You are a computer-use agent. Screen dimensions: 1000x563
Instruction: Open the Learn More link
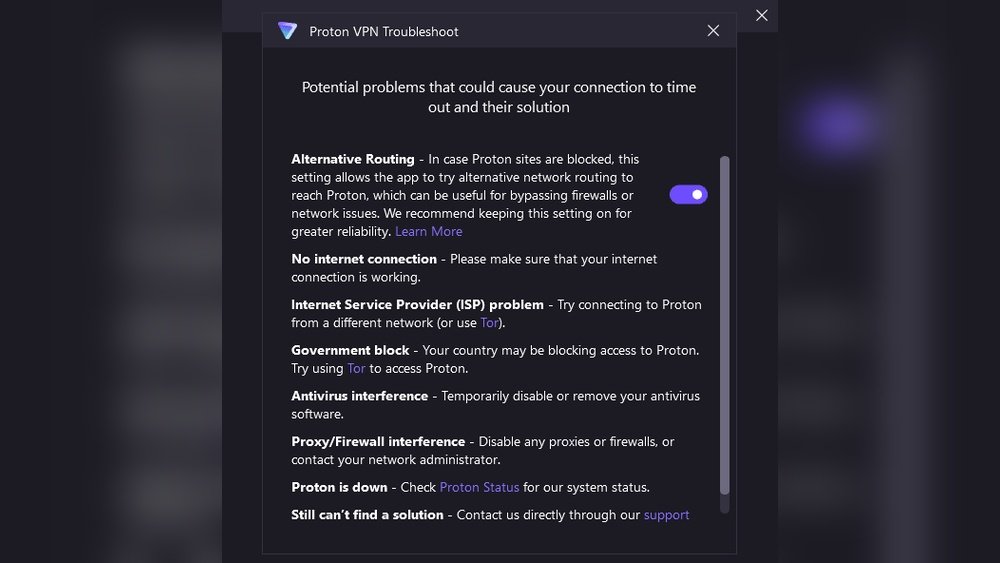[428, 231]
